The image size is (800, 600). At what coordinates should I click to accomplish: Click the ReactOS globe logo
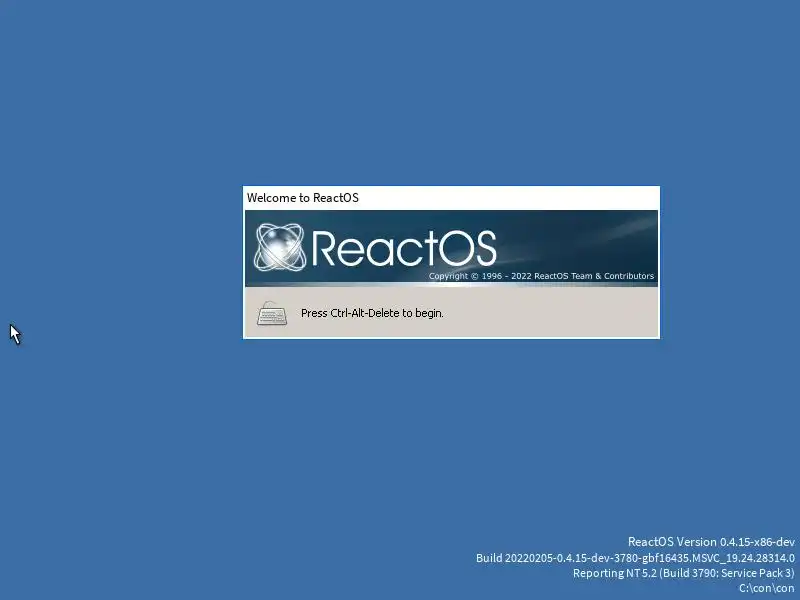pyautogui.click(x=280, y=247)
